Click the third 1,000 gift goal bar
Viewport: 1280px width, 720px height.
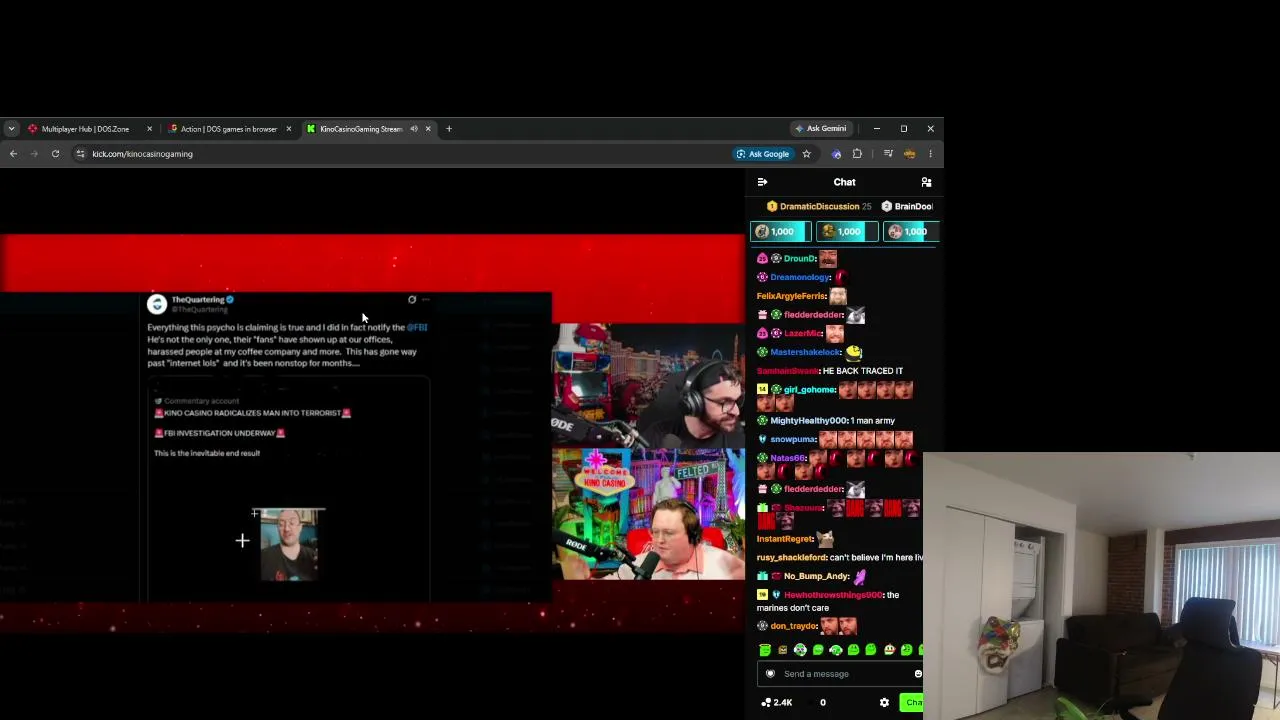click(x=911, y=232)
